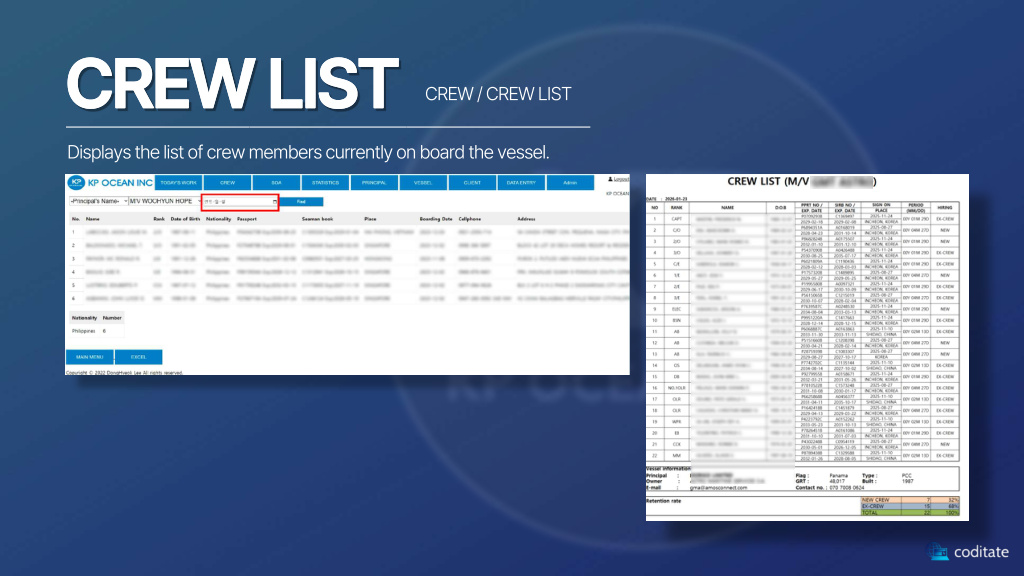This screenshot has width=1024, height=576.
Task: Open the M/V WOOHYUN HOPE vessel dropdown
Action: click(162, 201)
